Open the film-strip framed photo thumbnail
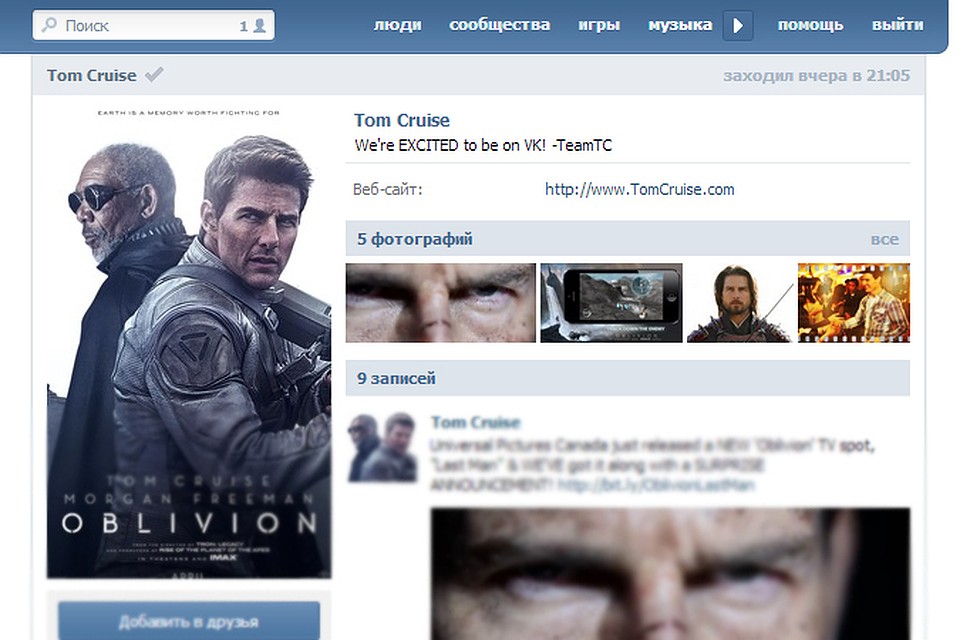This screenshot has height=640, width=960. (x=853, y=303)
